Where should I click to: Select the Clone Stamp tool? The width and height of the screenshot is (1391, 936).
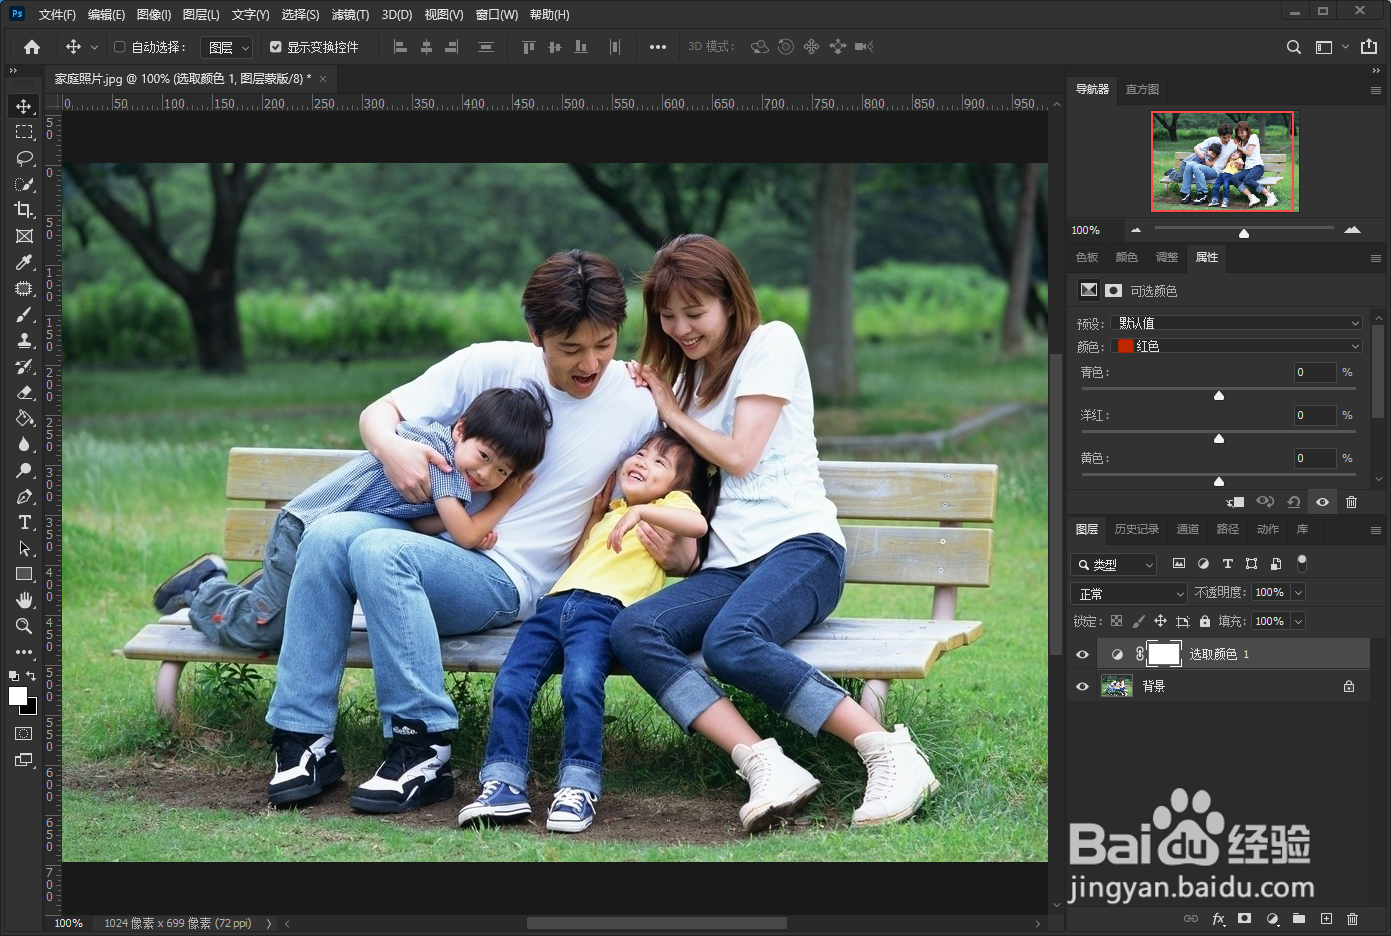pos(24,340)
